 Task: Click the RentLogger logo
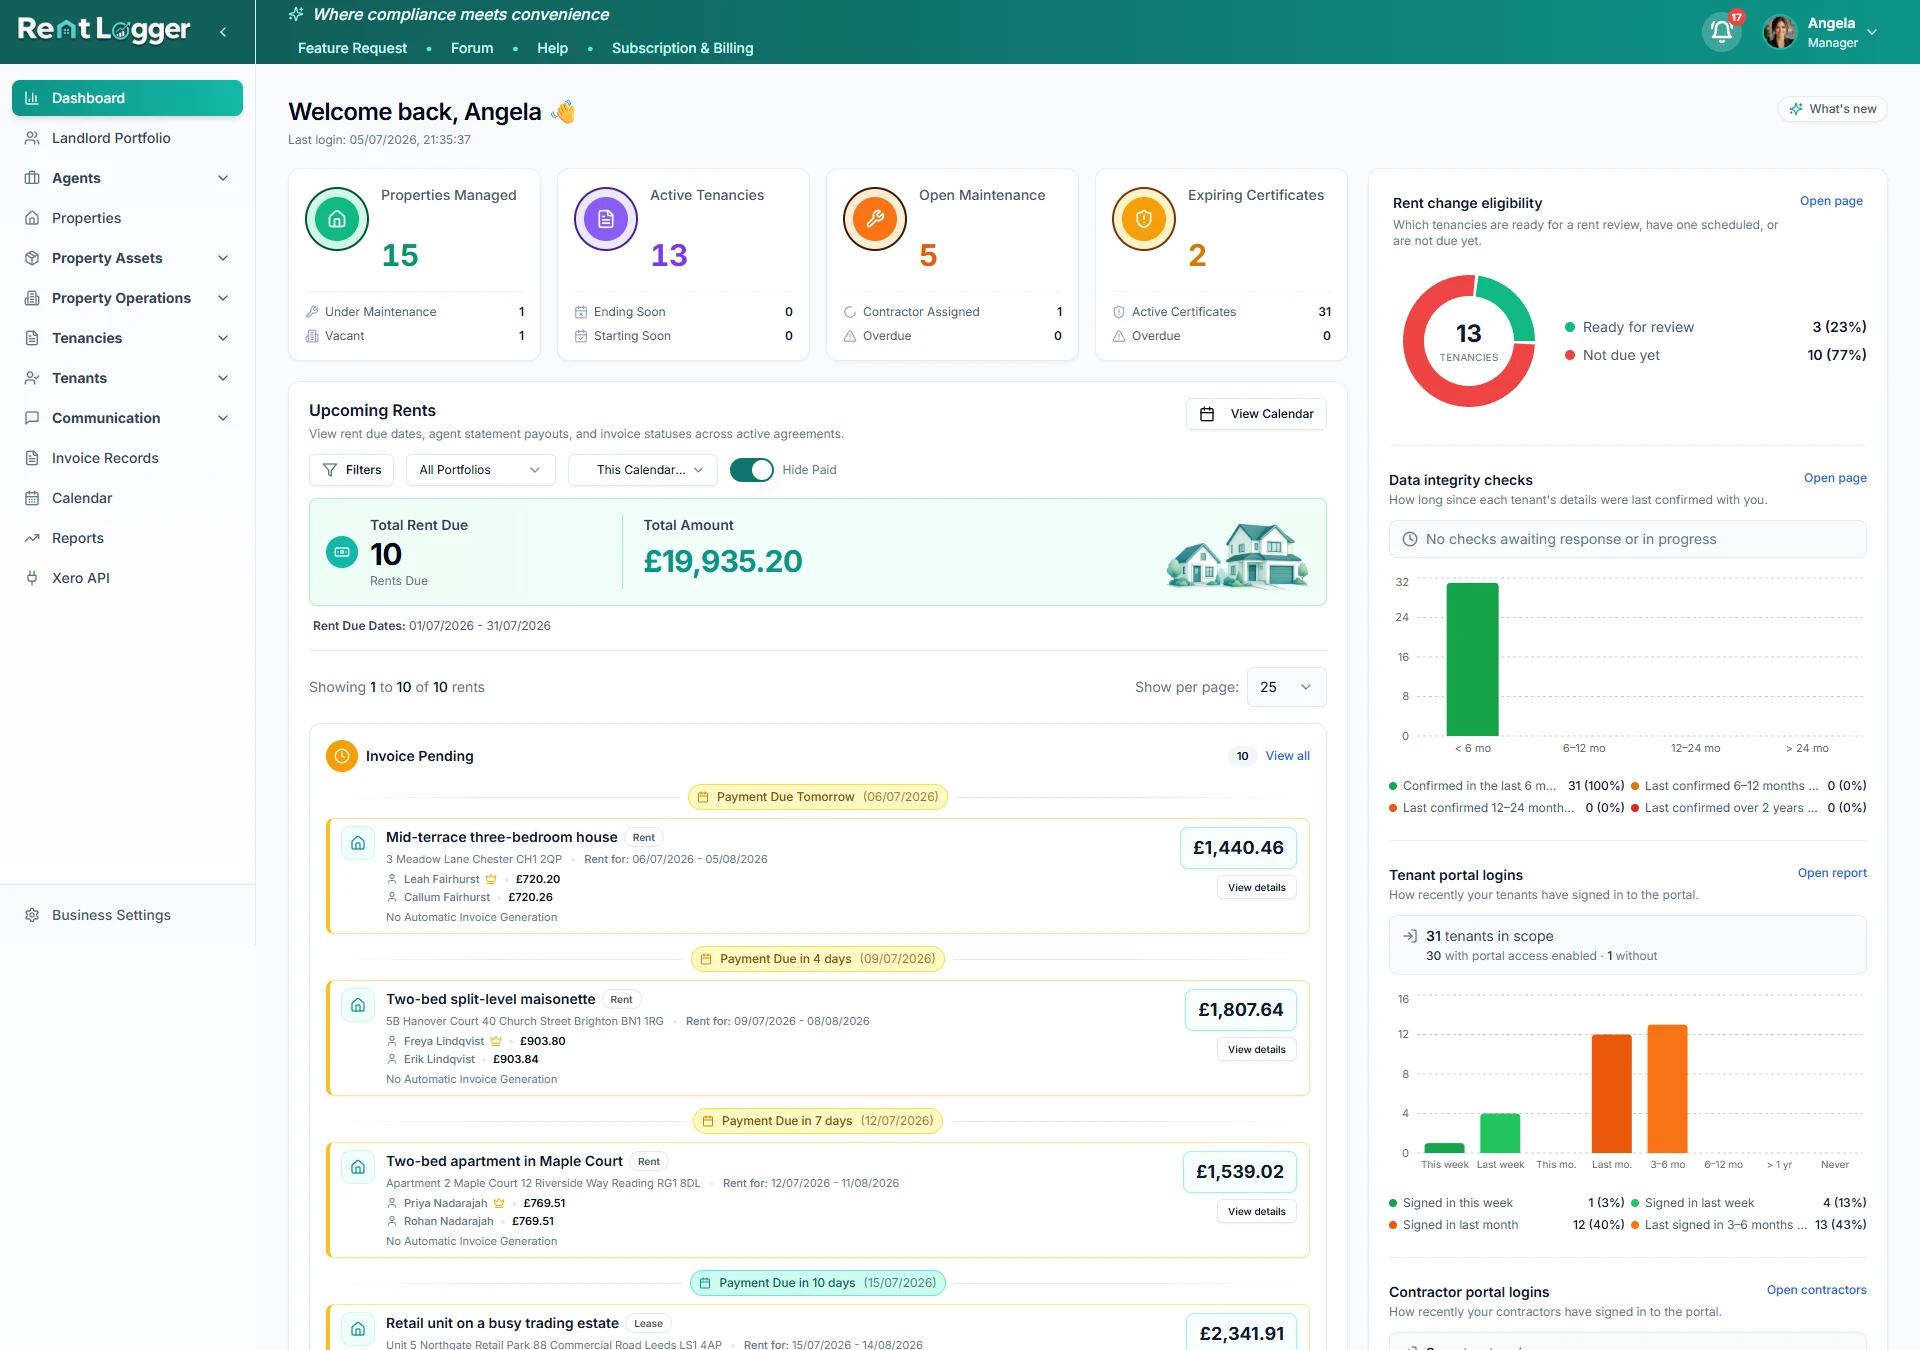pos(104,30)
